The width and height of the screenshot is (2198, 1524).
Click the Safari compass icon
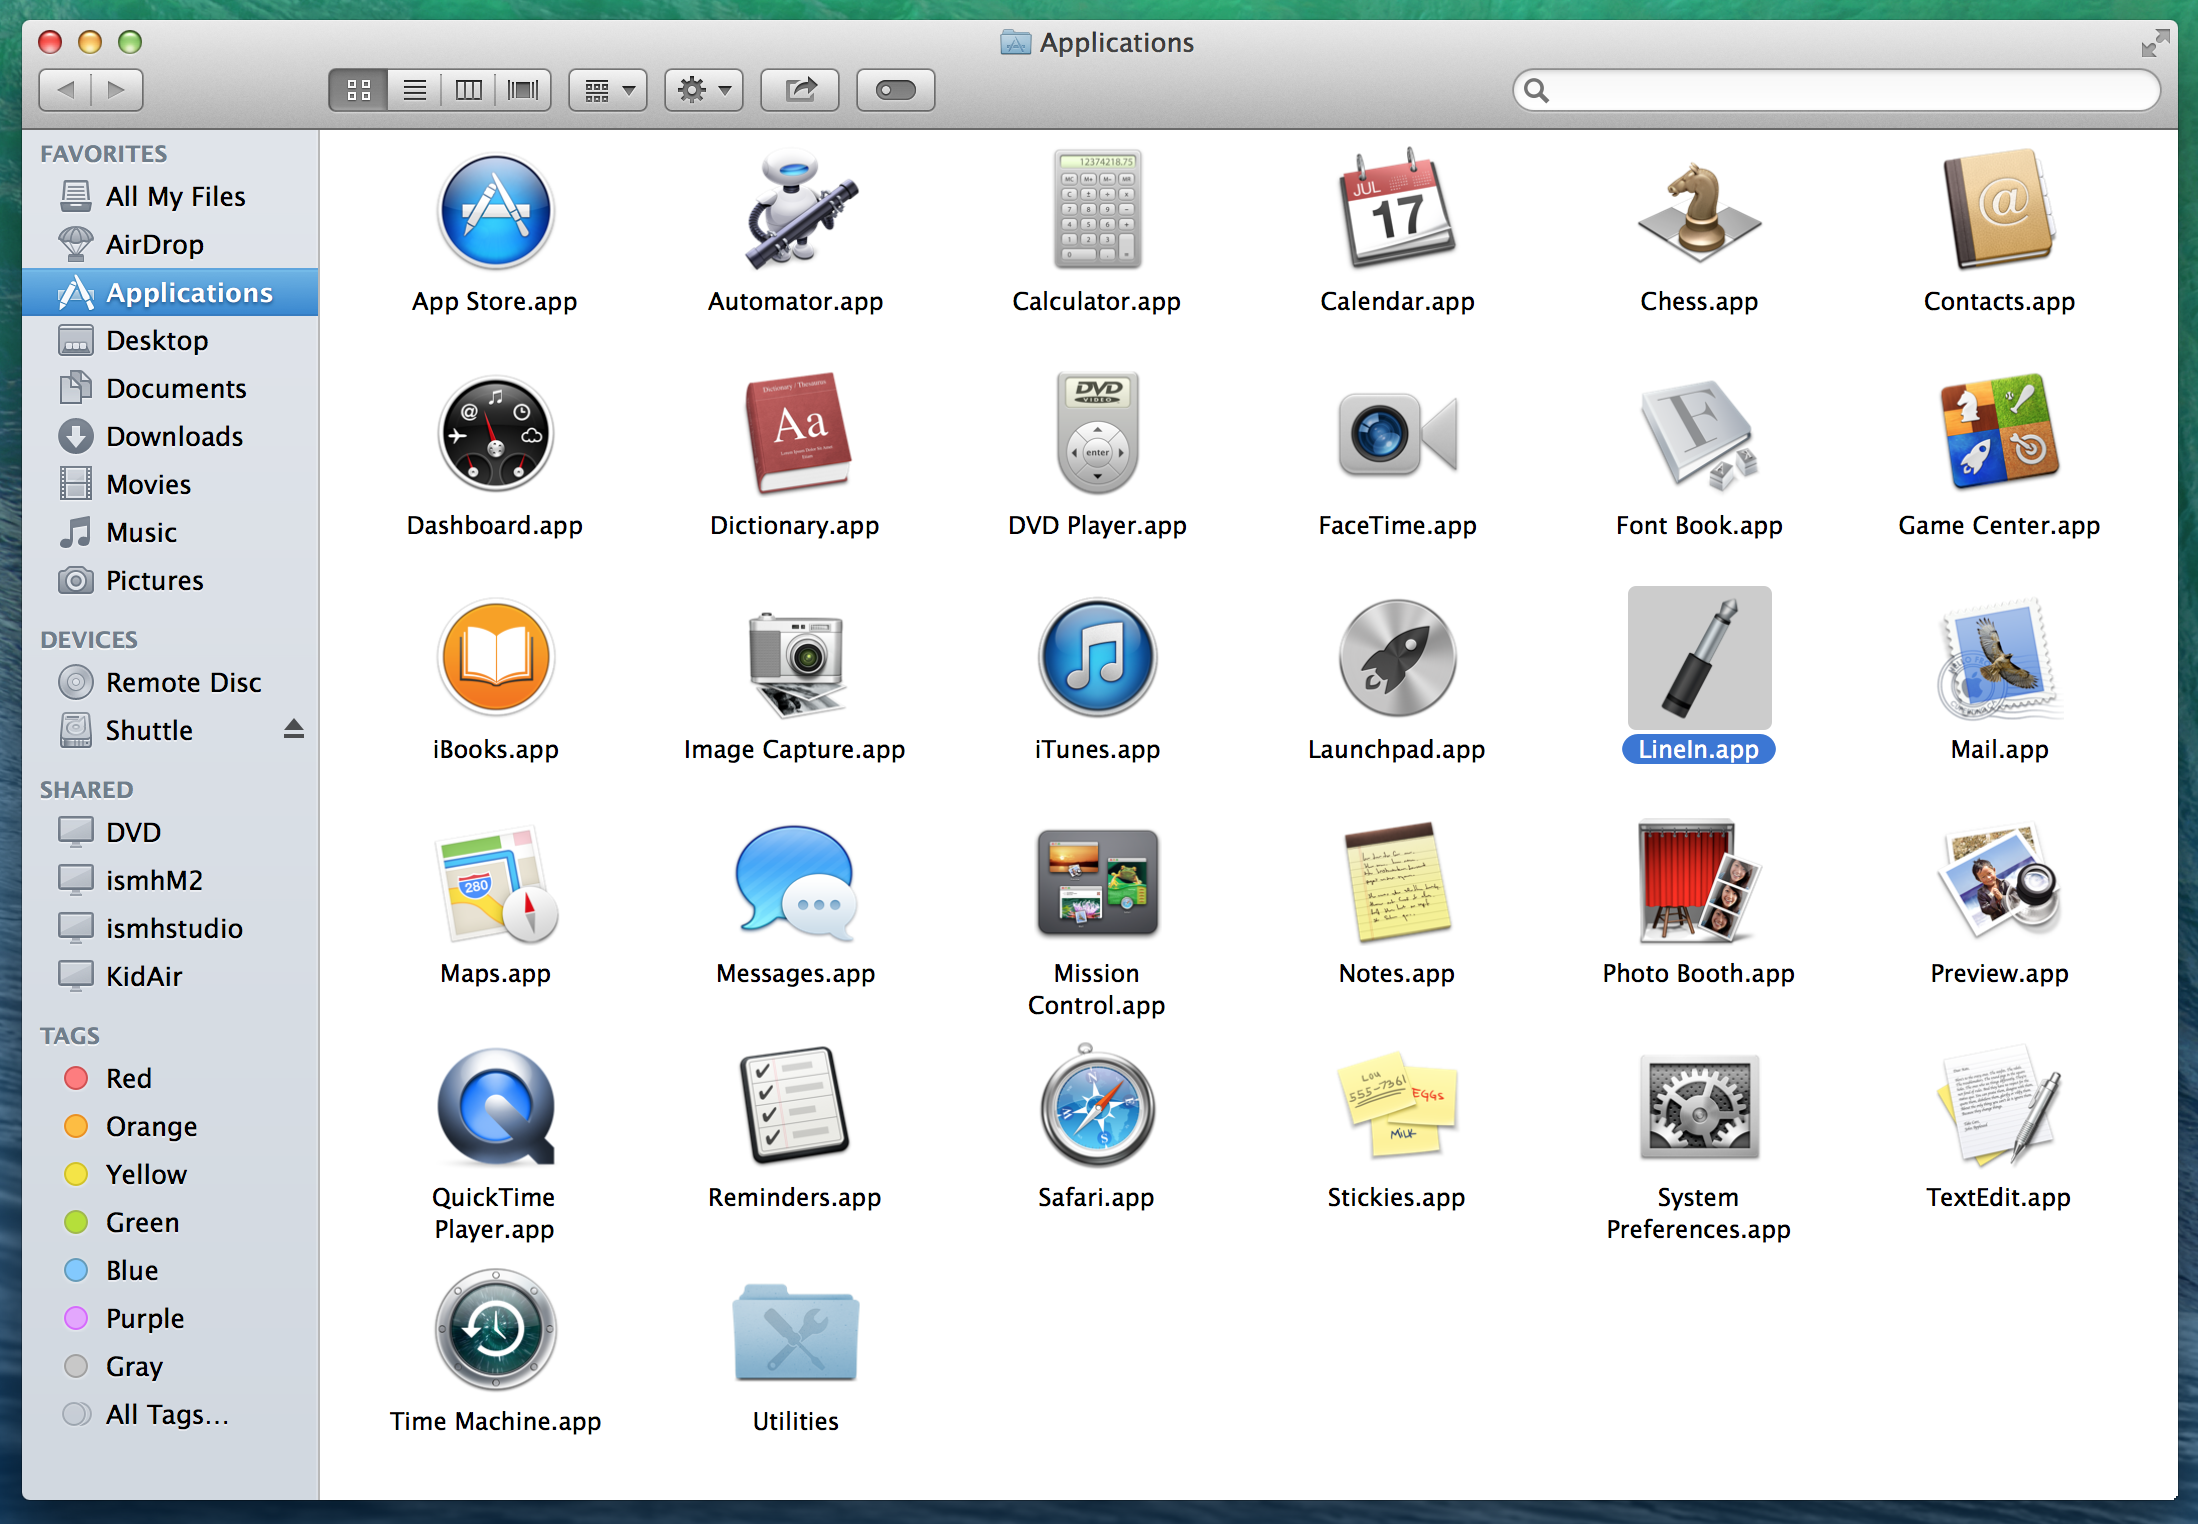(x=1097, y=1105)
